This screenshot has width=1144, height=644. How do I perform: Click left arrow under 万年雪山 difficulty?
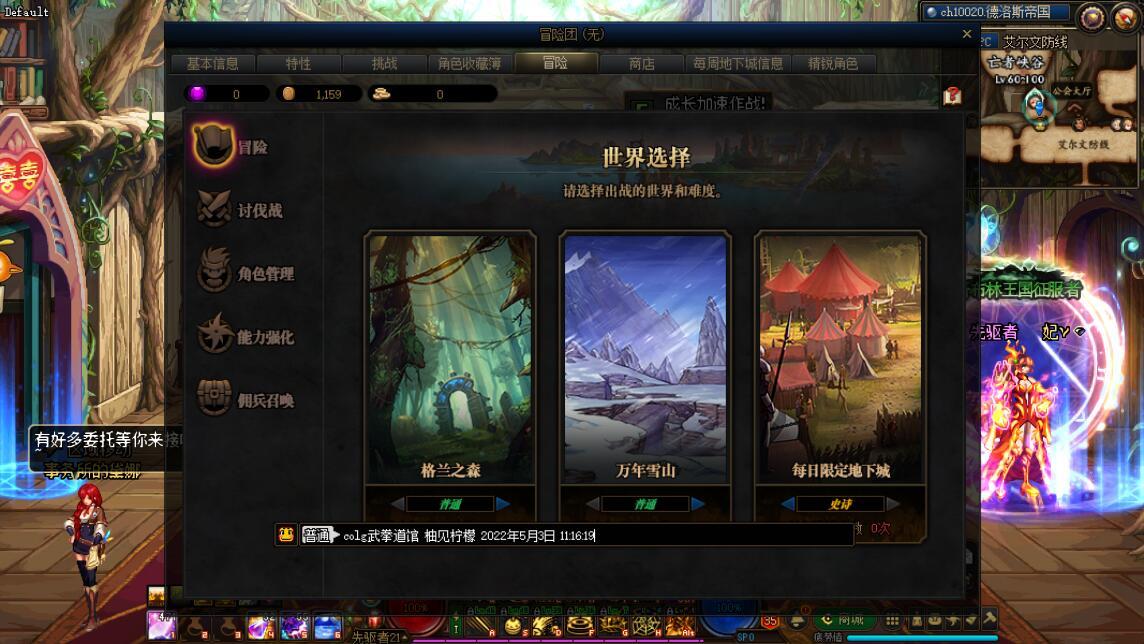click(x=592, y=503)
